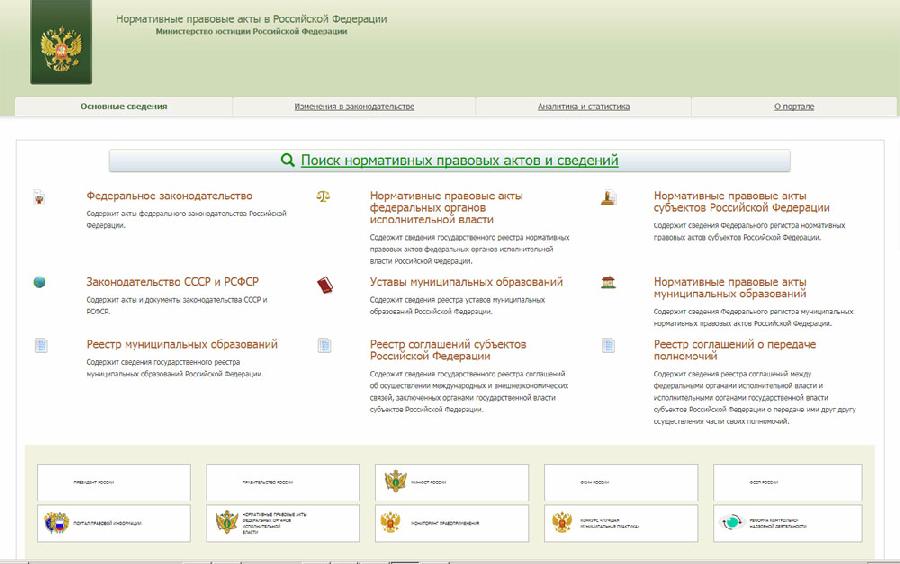Open the О портале tab
This screenshot has width=900, height=564.
pos(794,107)
